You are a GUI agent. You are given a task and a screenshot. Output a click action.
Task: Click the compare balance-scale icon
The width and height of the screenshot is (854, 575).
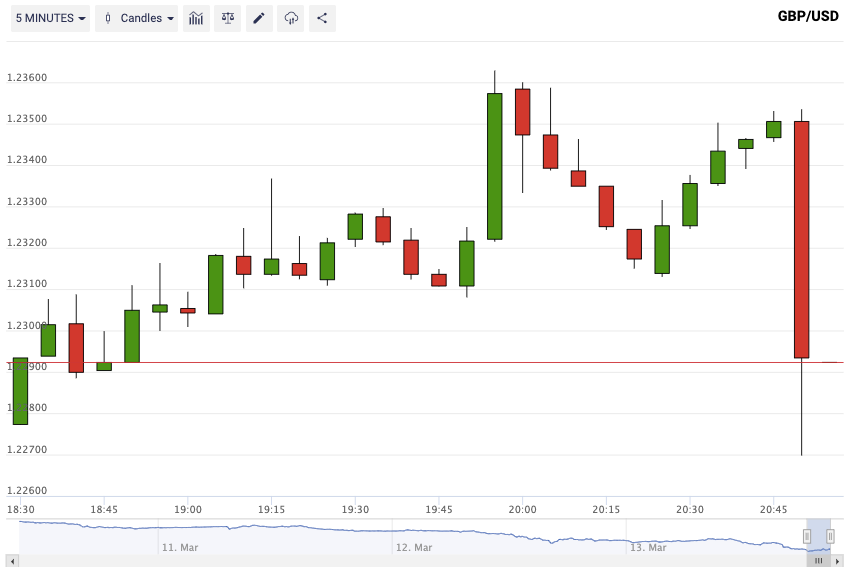(x=228, y=19)
